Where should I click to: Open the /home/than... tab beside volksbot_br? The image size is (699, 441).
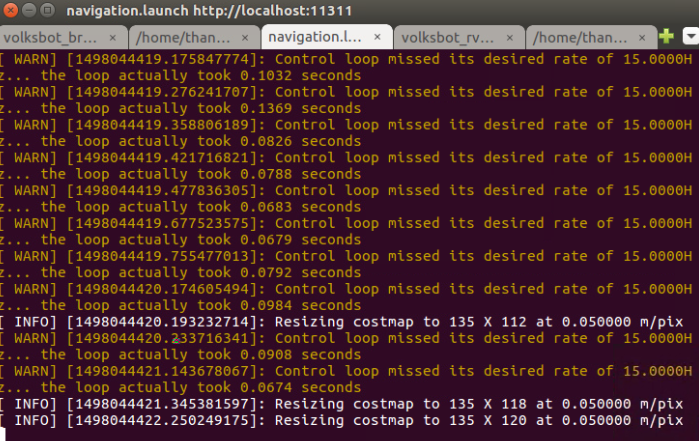[182, 38]
